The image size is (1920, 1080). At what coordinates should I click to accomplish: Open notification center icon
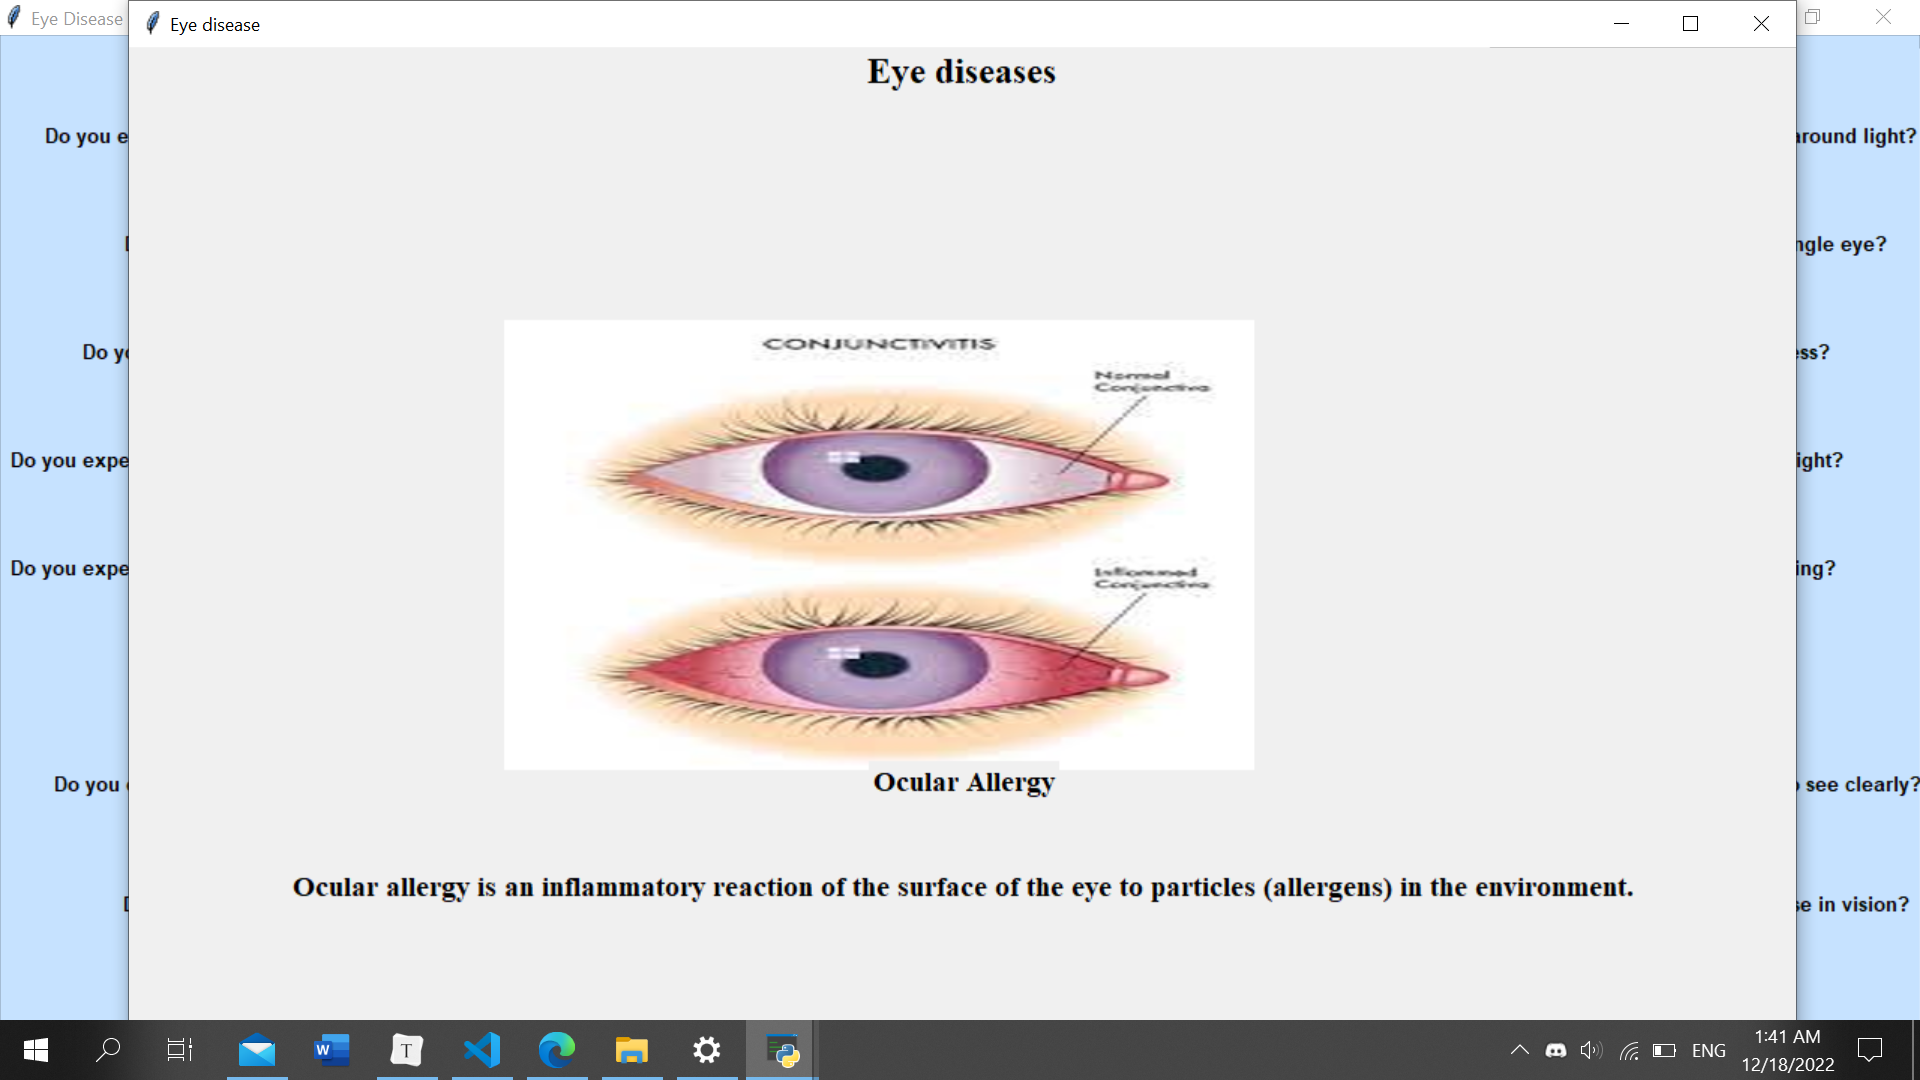(x=1869, y=1050)
